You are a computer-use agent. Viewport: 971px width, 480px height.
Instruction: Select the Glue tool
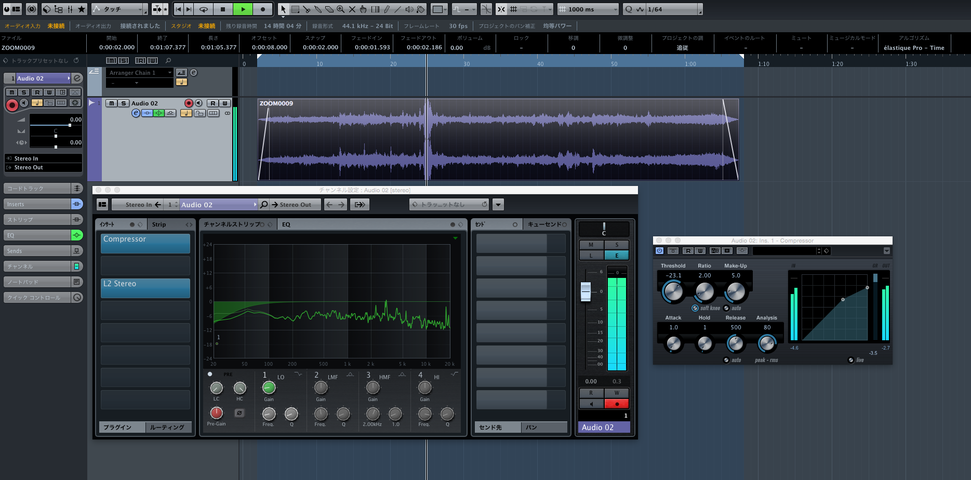(x=318, y=9)
